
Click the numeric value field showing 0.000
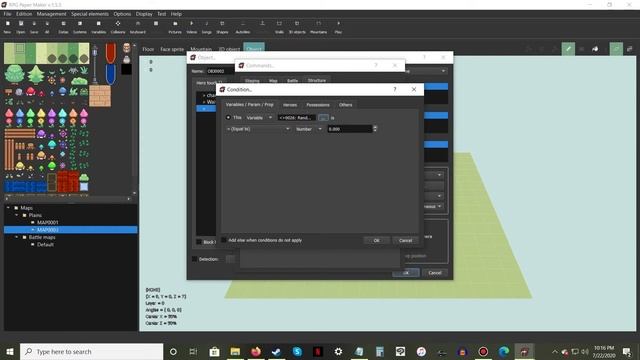coord(350,129)
